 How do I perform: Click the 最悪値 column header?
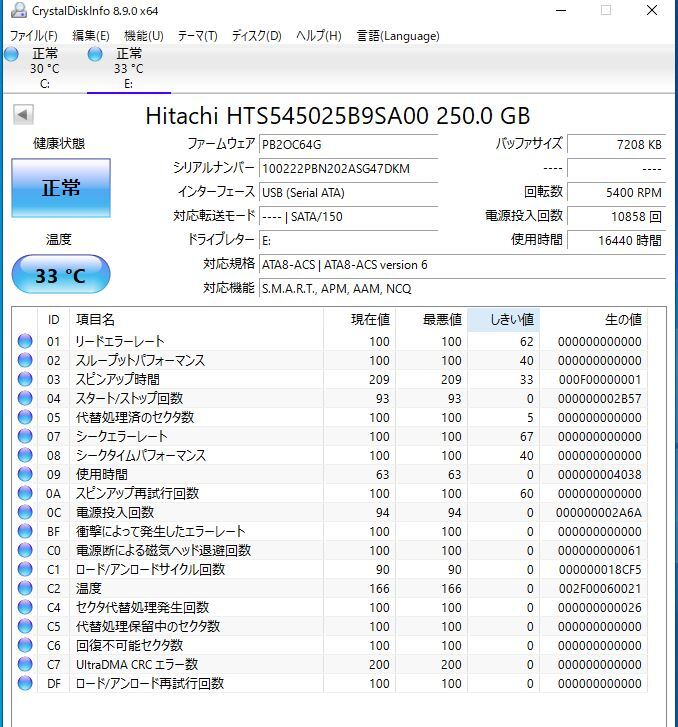(431, 320)
